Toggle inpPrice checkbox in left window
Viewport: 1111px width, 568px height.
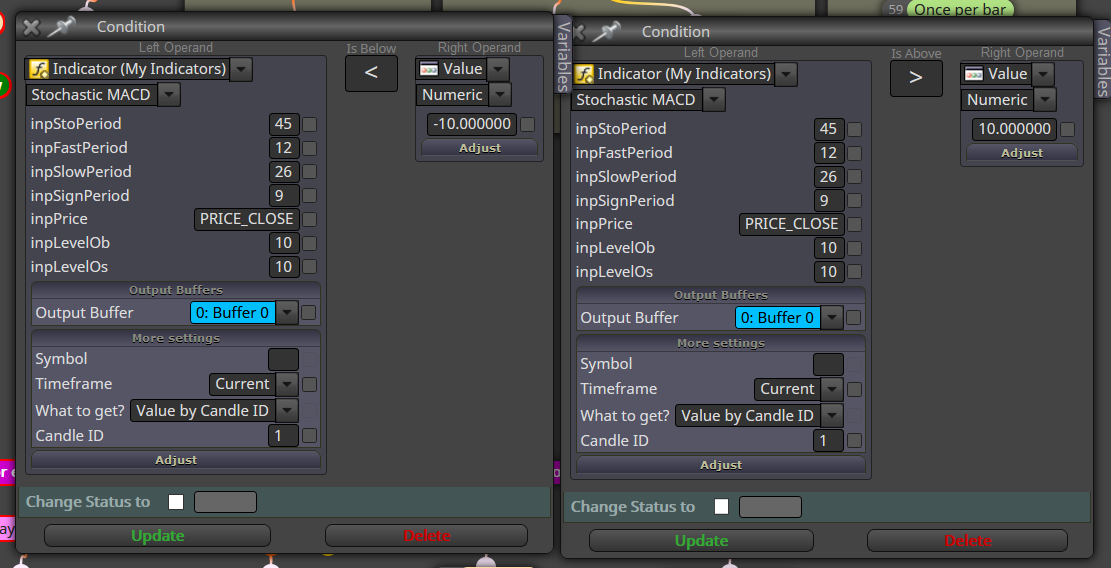[310, 220]
